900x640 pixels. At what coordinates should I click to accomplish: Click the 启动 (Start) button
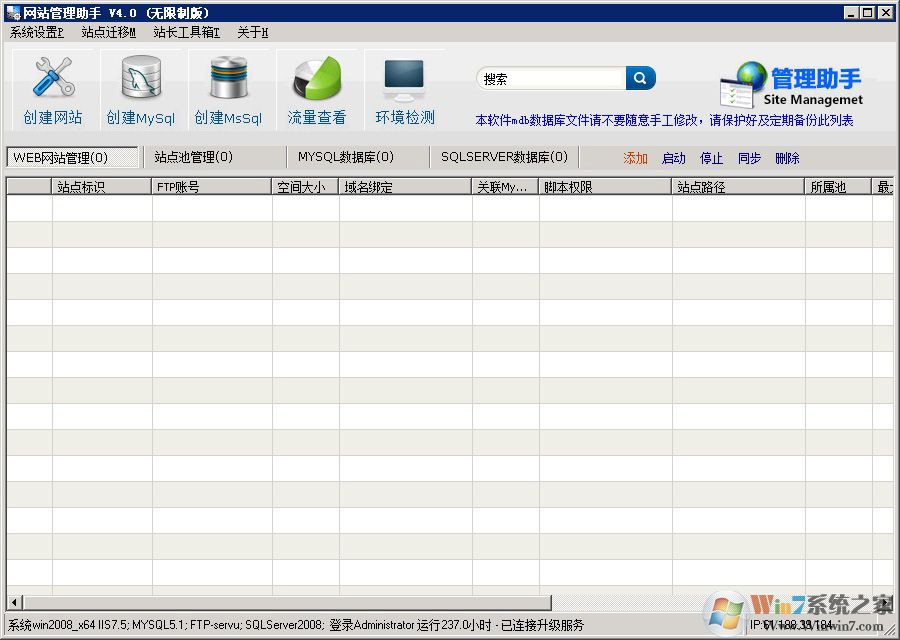pos(673,158)
